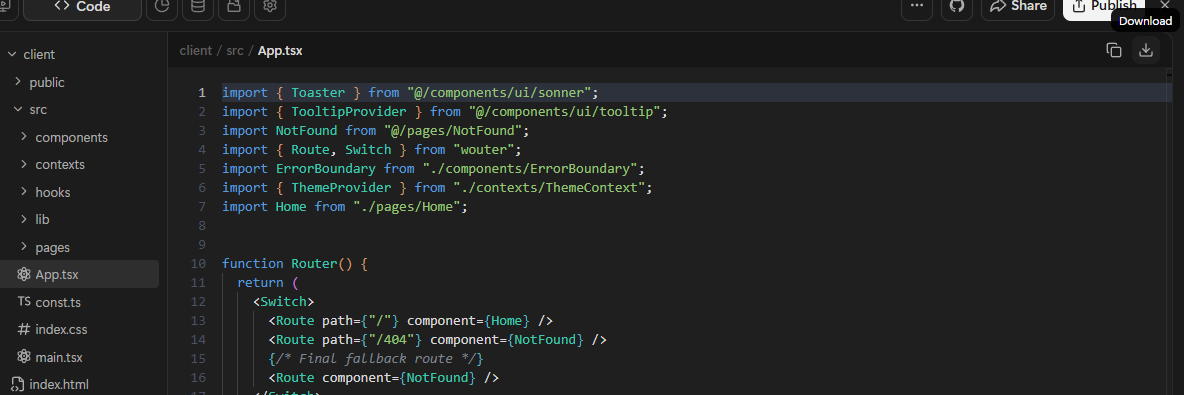
Task: Click line number 10 in the gutter
Action: point(199,264)
